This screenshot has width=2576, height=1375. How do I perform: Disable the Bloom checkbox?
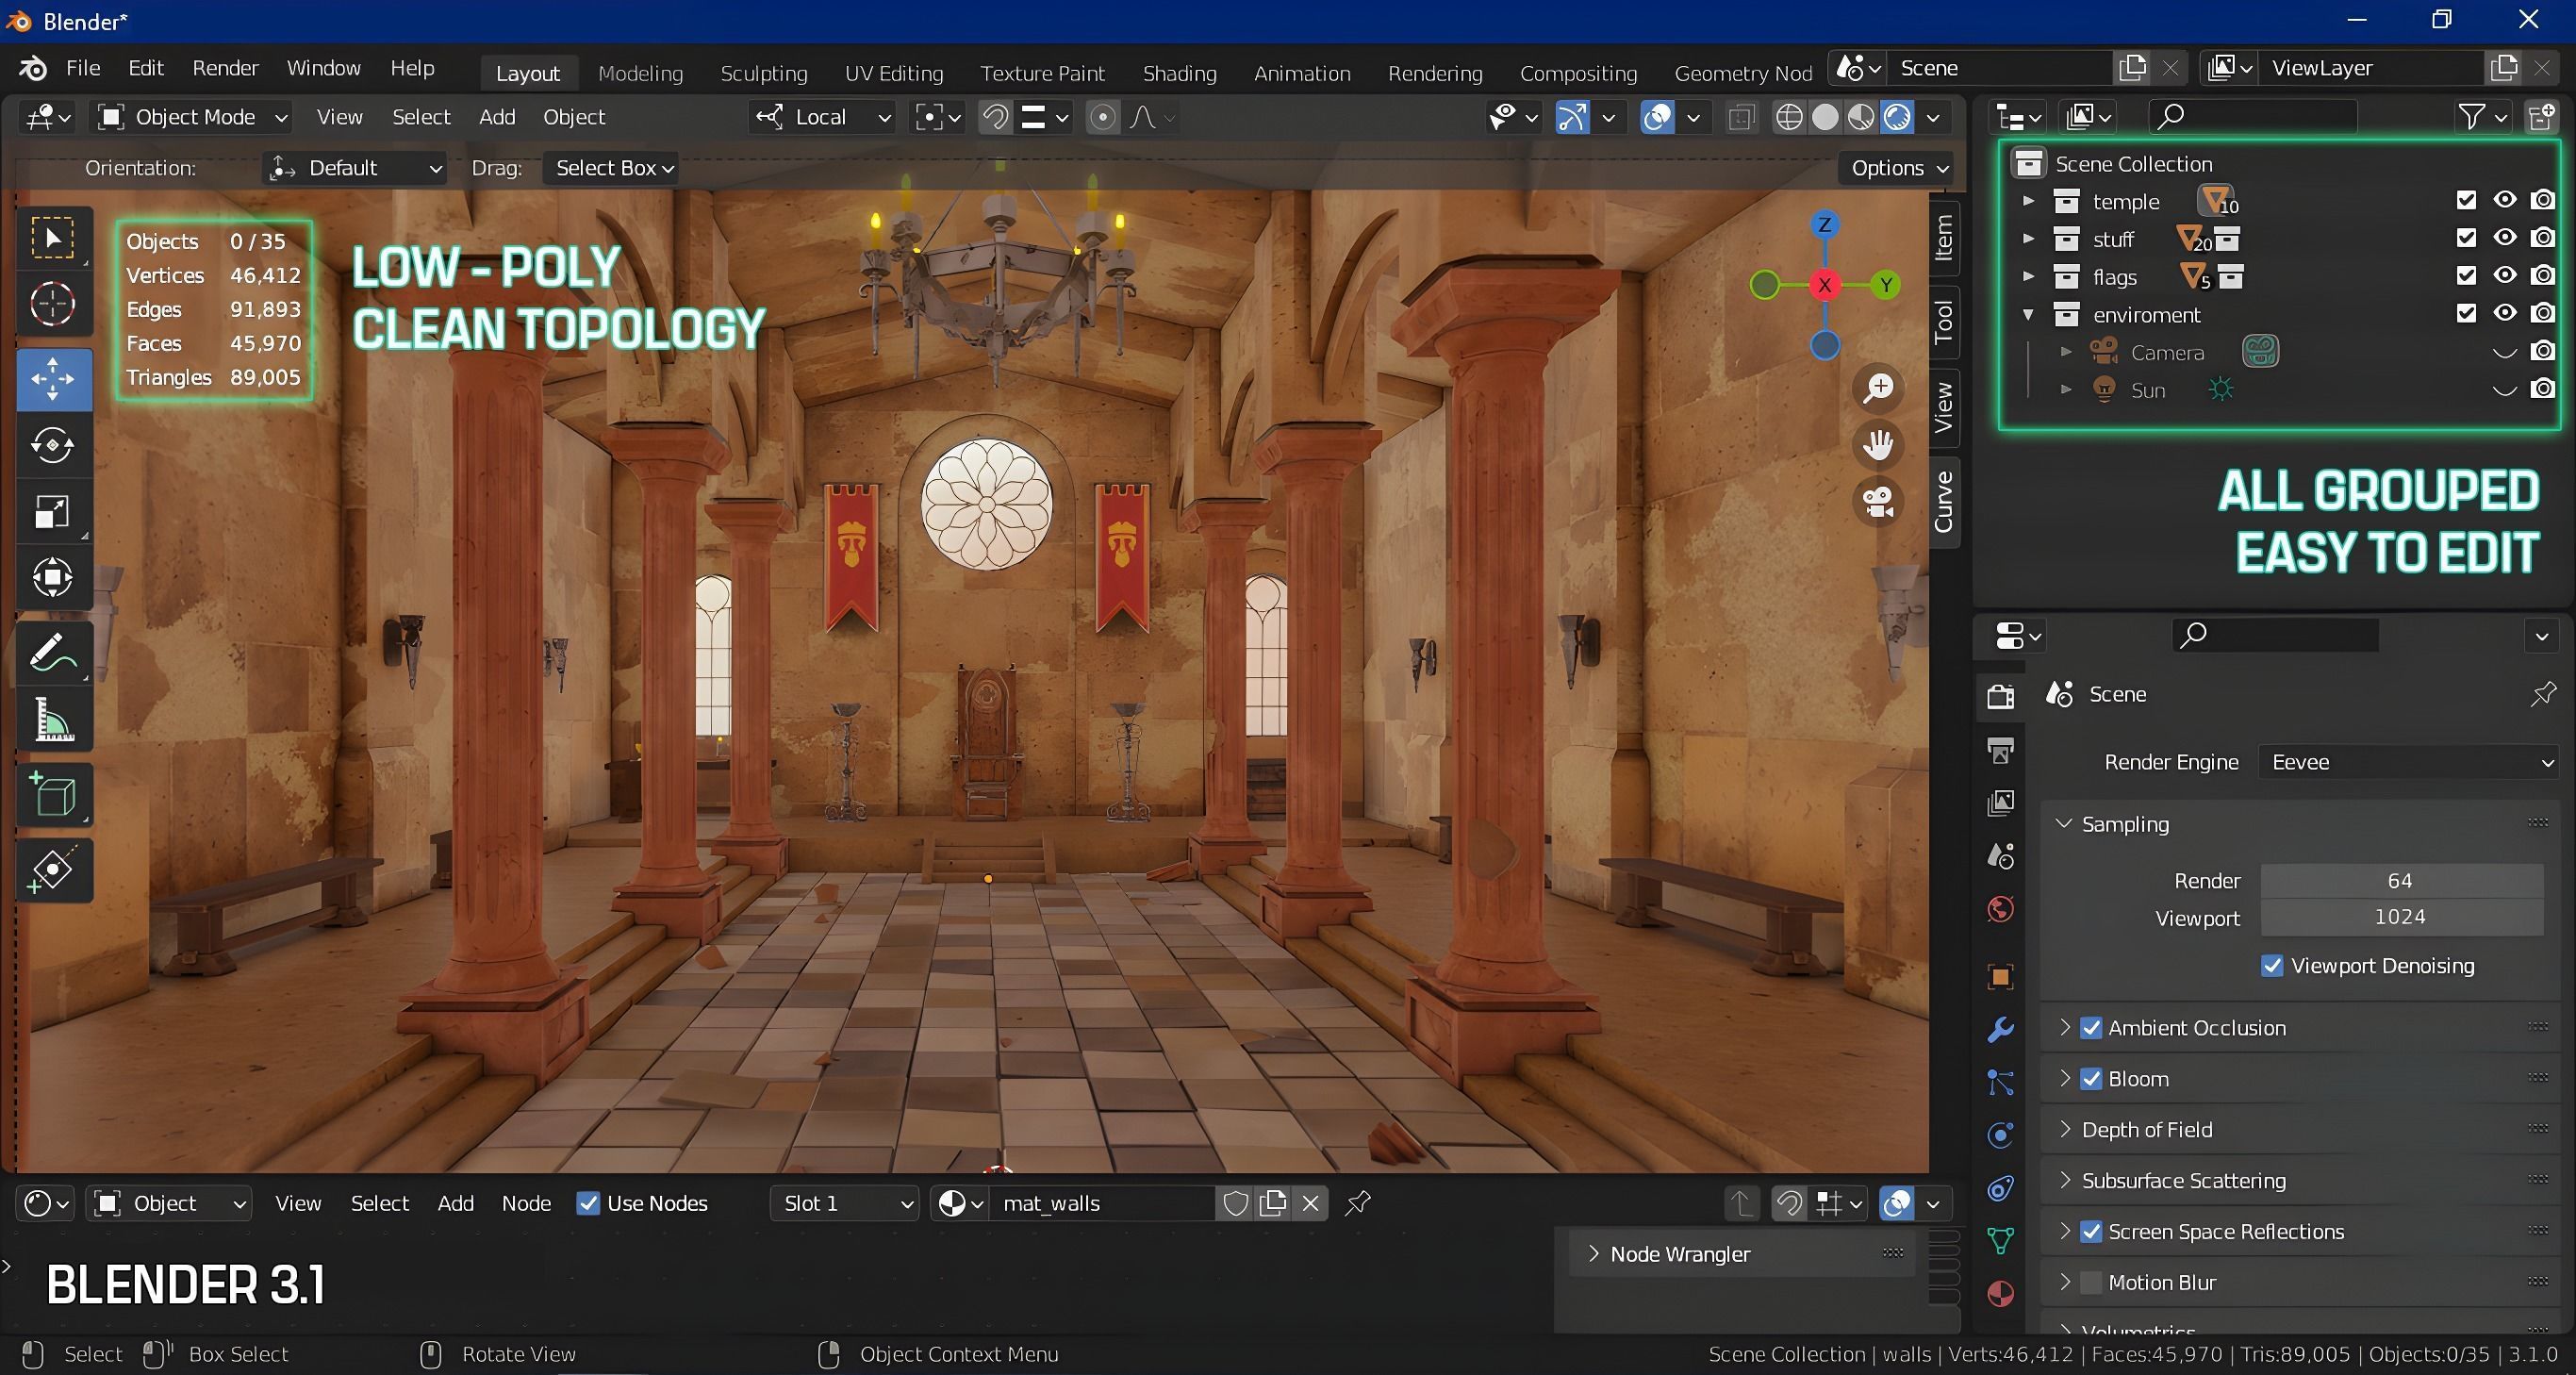tap(2091, 1079)
